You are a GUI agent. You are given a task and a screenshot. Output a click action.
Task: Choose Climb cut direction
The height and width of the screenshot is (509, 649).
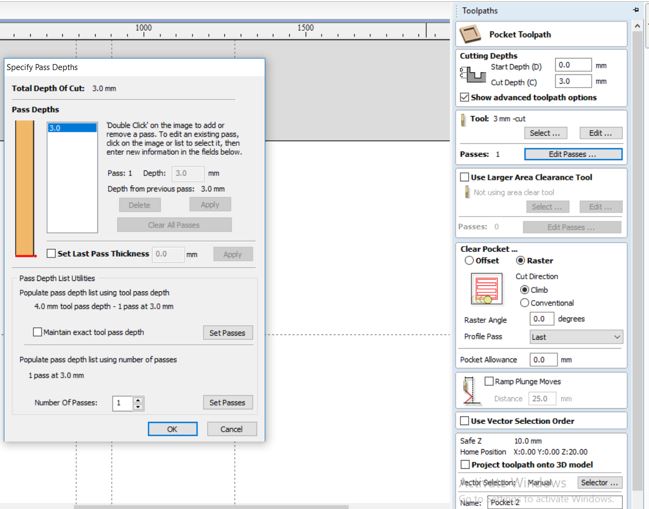524,290
